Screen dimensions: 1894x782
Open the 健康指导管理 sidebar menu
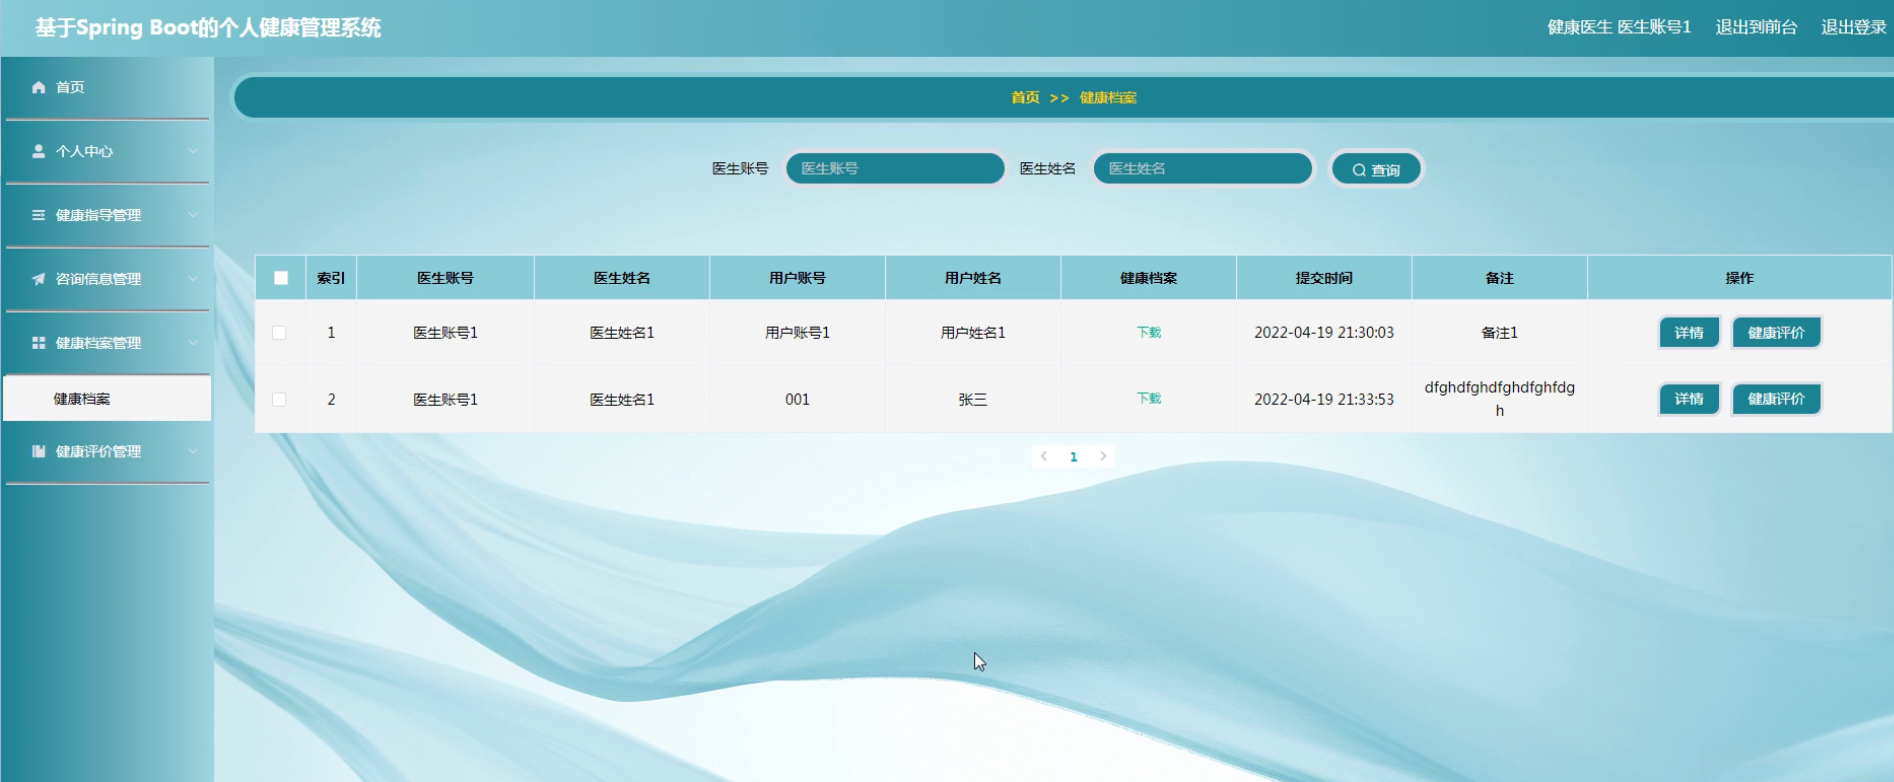pyautogui.click(x=107, y=215)
